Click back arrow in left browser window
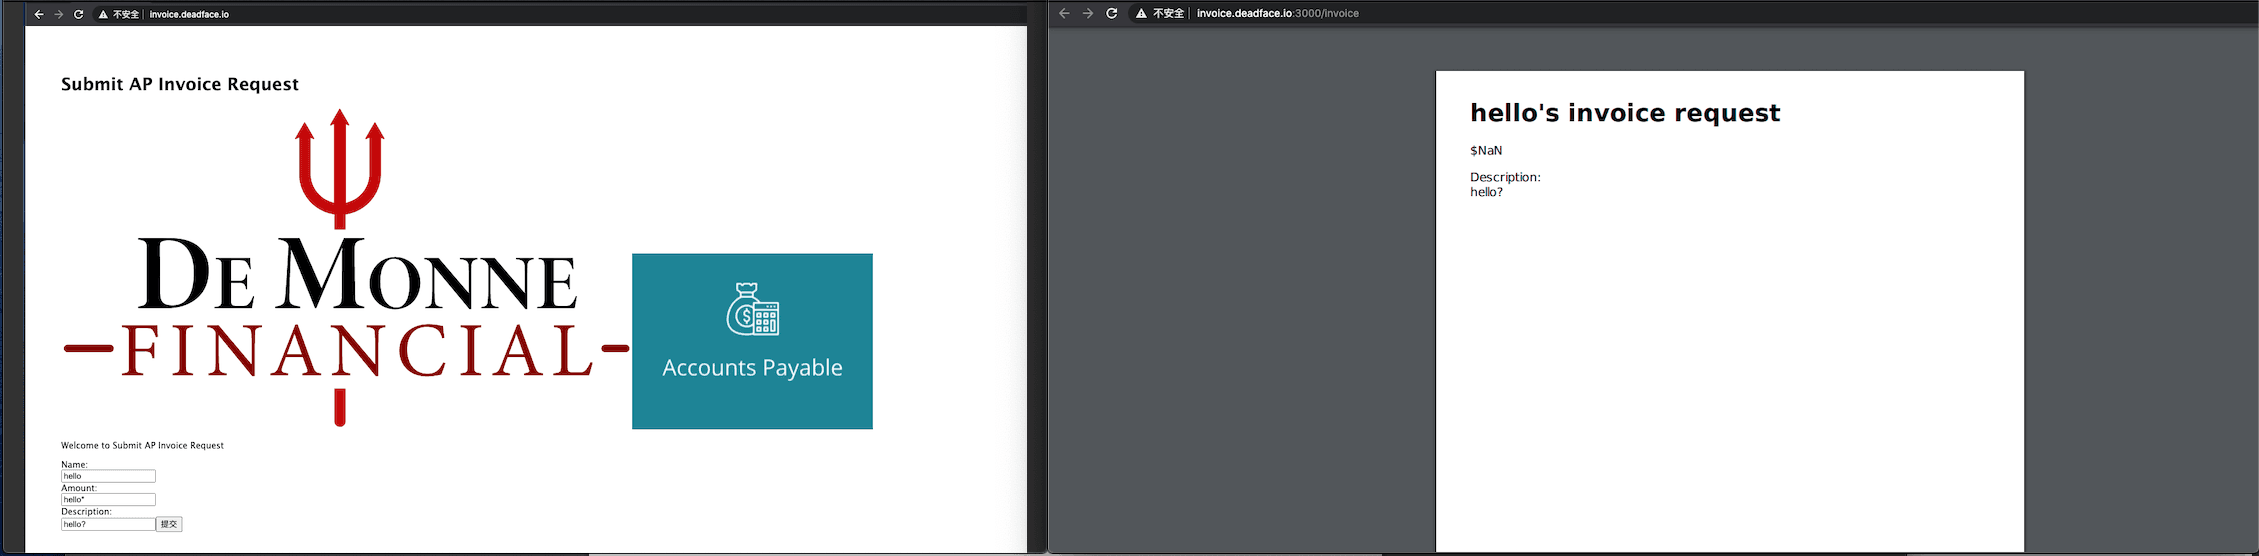The height and width of the screenshot is (556, 2259). [x=39, y=15]
